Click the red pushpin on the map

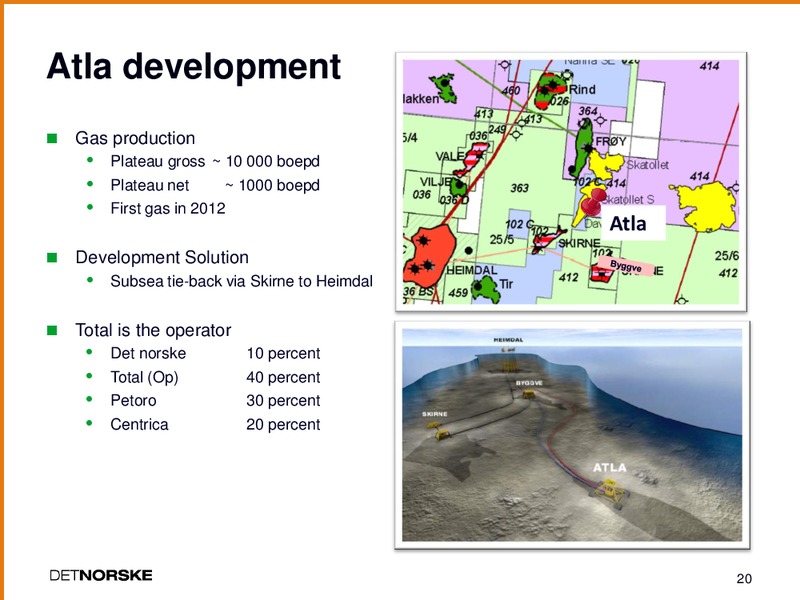(593, 202)
